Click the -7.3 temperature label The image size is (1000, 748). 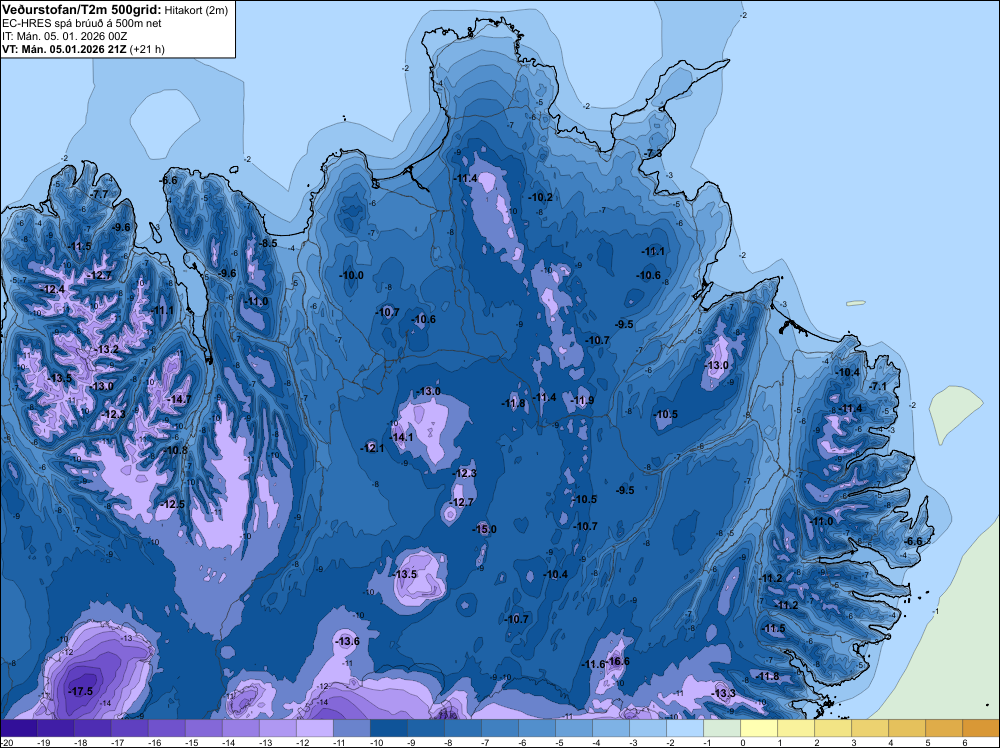pos(652,154)
